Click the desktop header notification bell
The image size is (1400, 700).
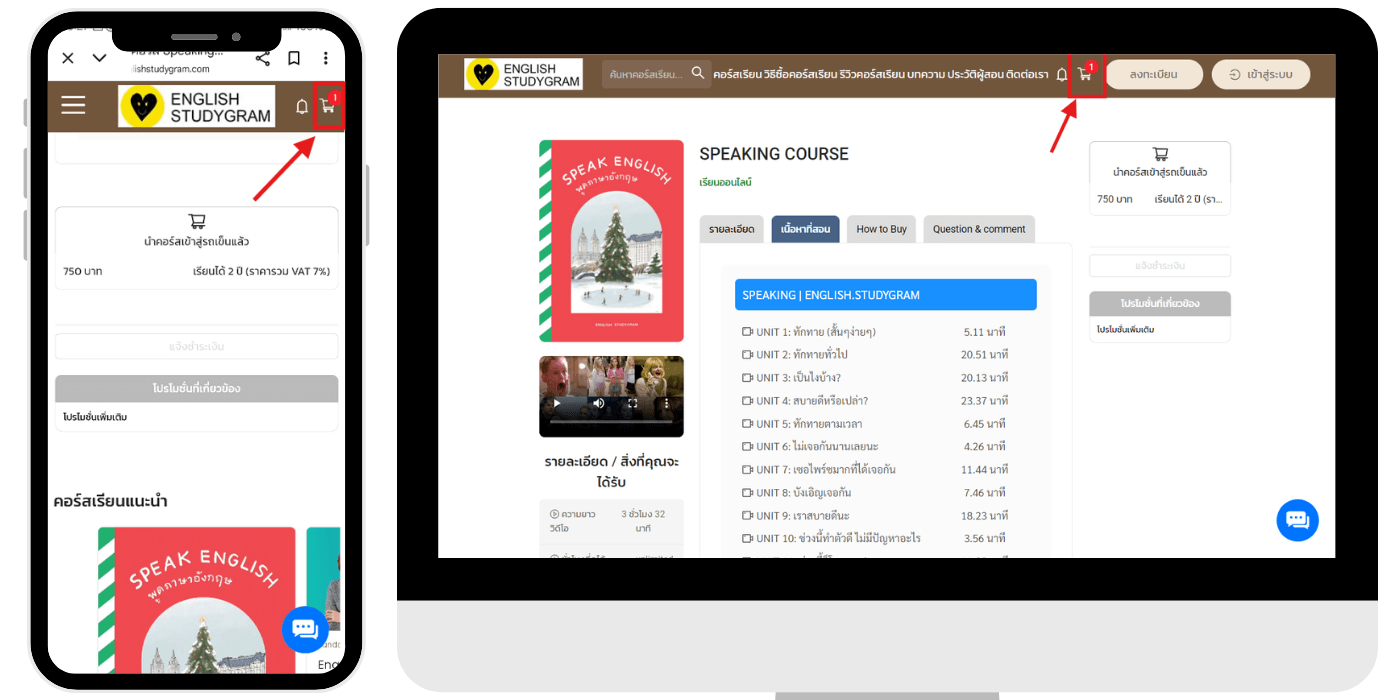pyautogui.click(x=1062, y=75)
